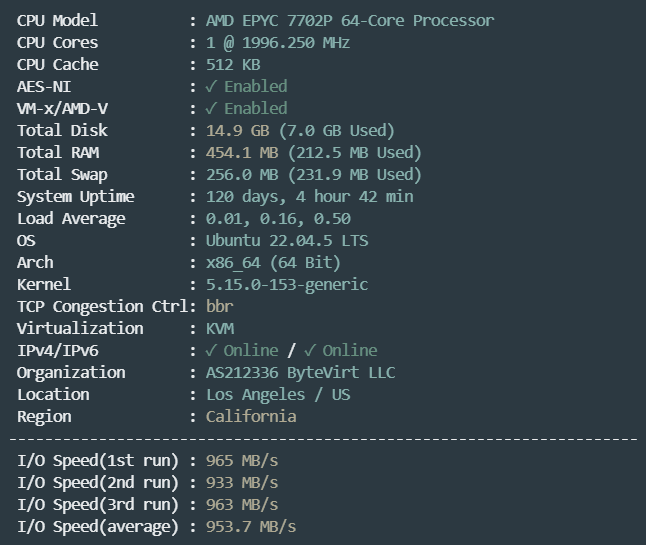Viewport: 646px width, 545px height.
Task: Click the IPv6 Online checkmark
Action: click(310, 351)
